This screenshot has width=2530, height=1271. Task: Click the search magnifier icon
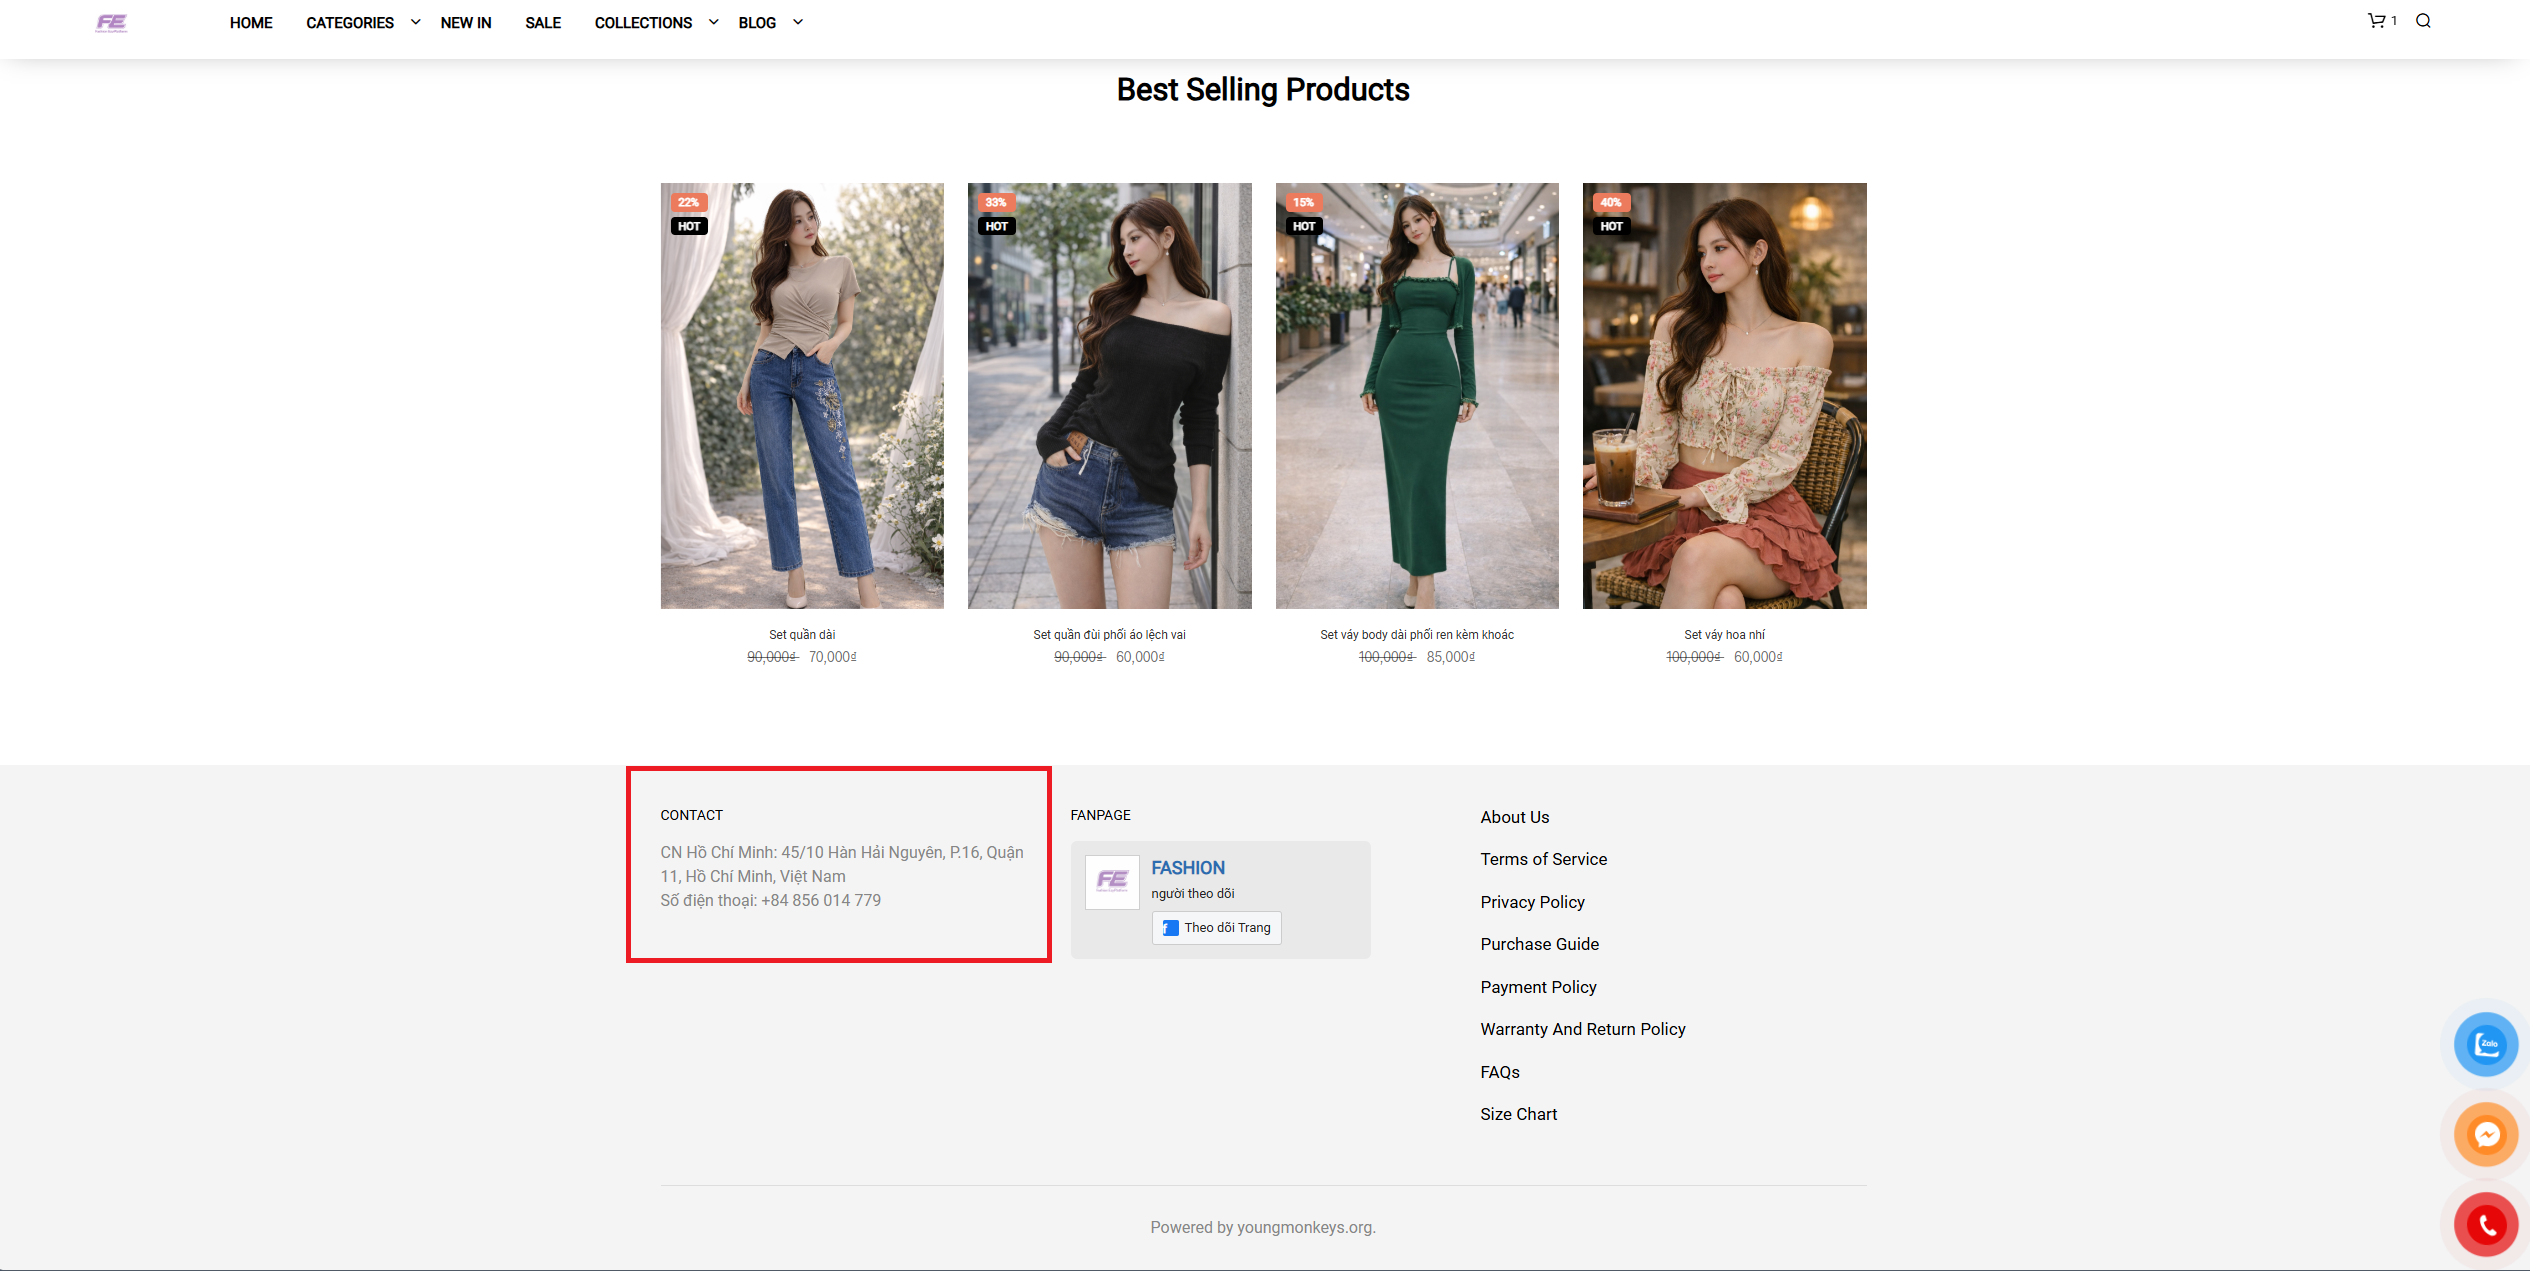click(x=2423, y=21)
